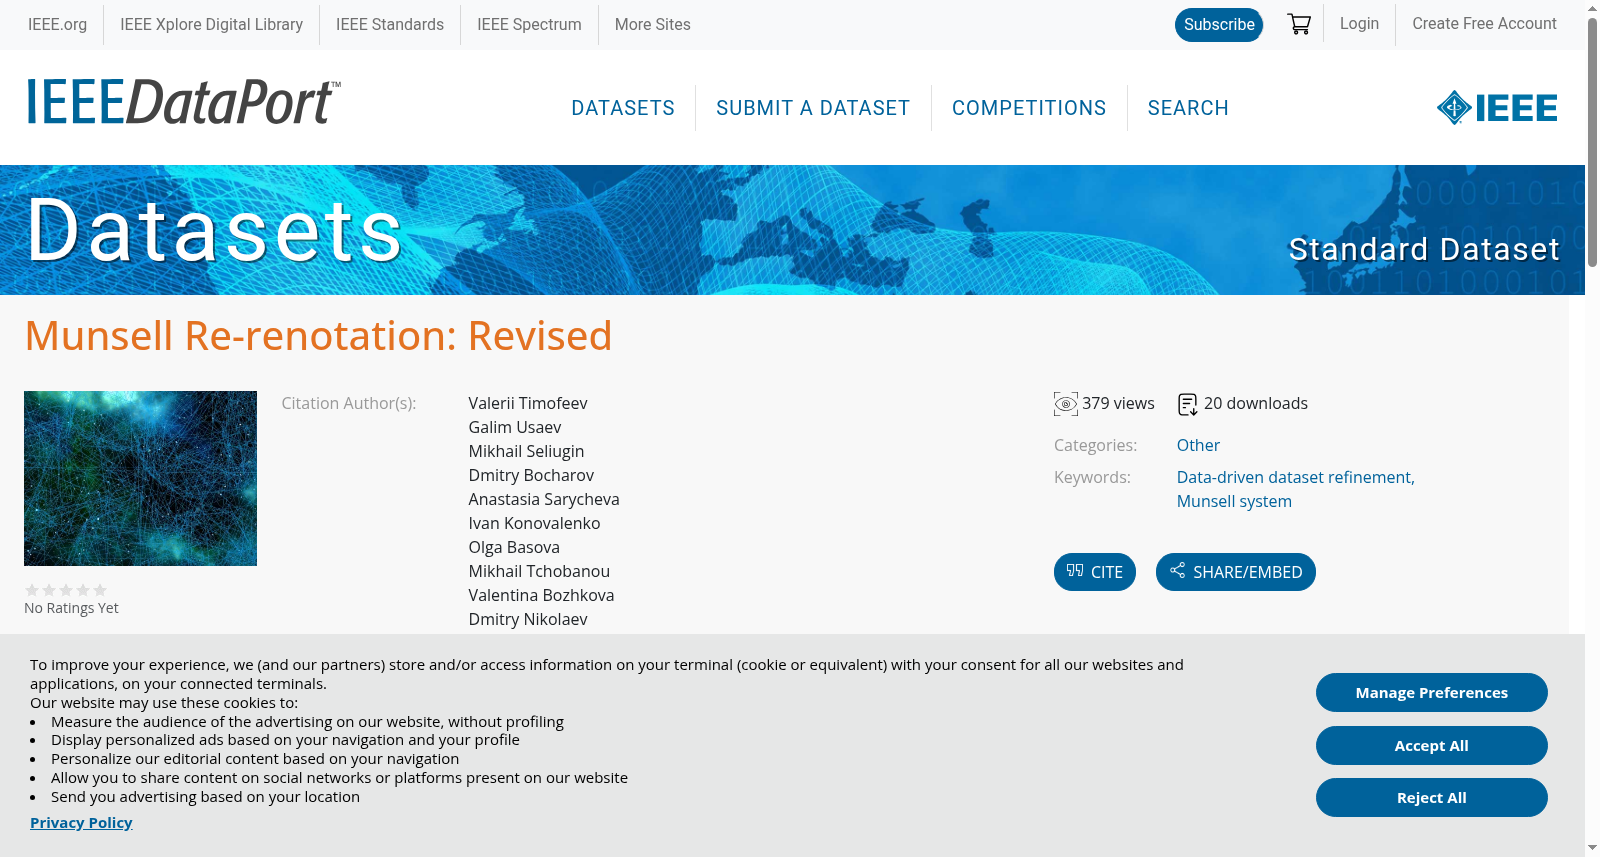Screen dimensions: 1600x857
Task: Open the IEEE Standards site
Action: click(390, 24)
